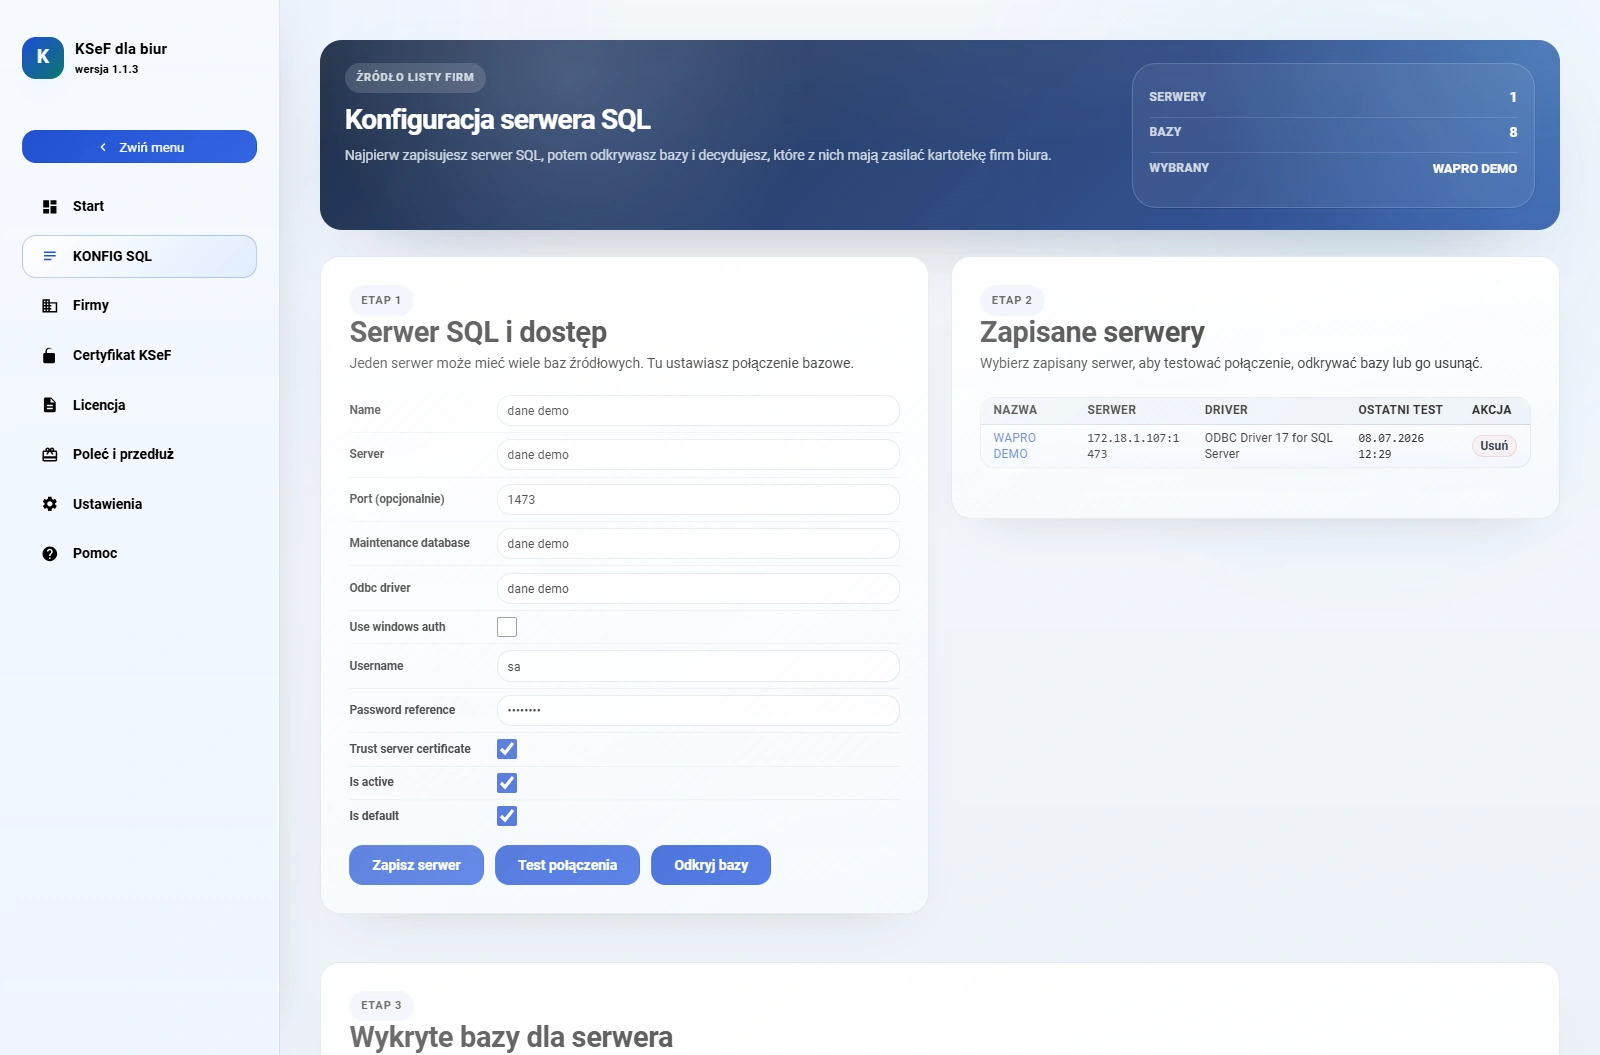Click the Username field
The image size is (1600, 1055).
[698, 667]
